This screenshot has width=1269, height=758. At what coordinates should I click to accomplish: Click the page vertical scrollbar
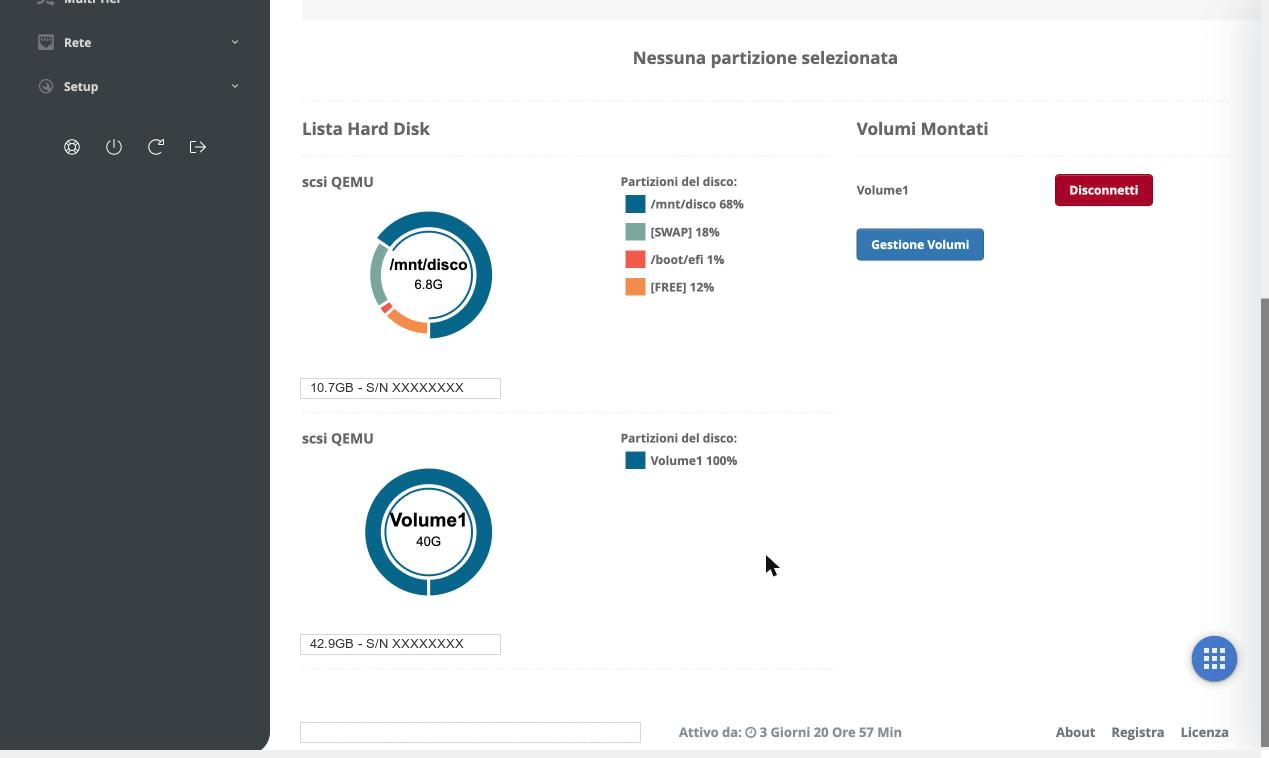point(1264,520)
